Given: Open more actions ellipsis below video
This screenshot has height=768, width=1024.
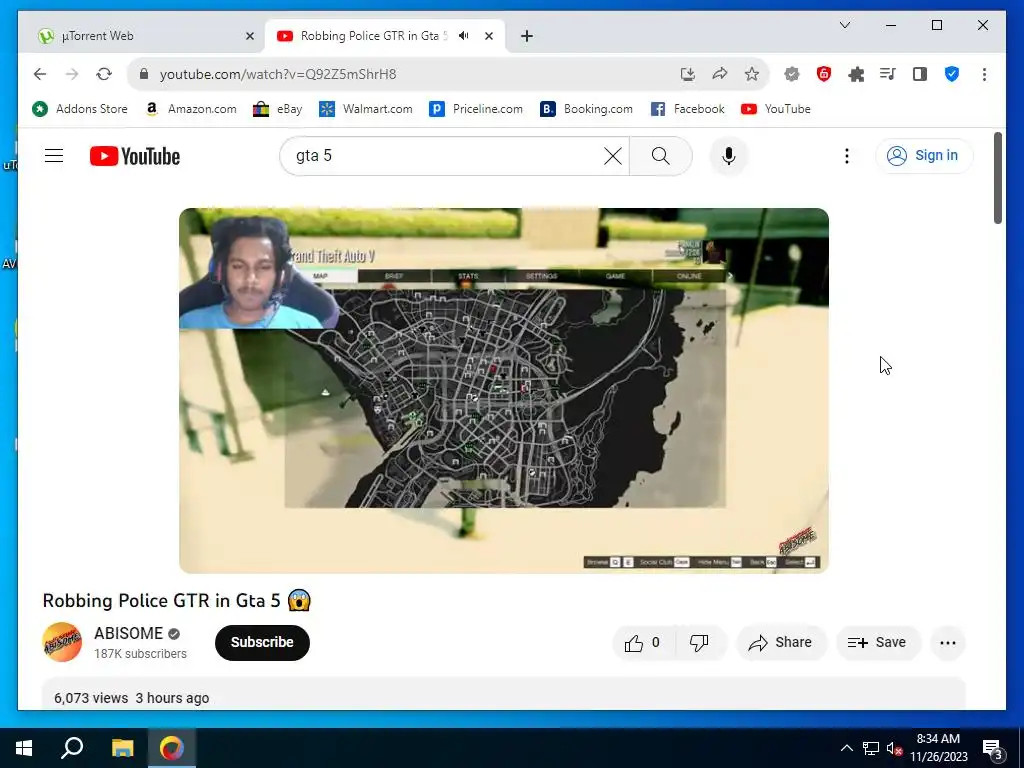Looking at the screenshot, I should point(948,643).
